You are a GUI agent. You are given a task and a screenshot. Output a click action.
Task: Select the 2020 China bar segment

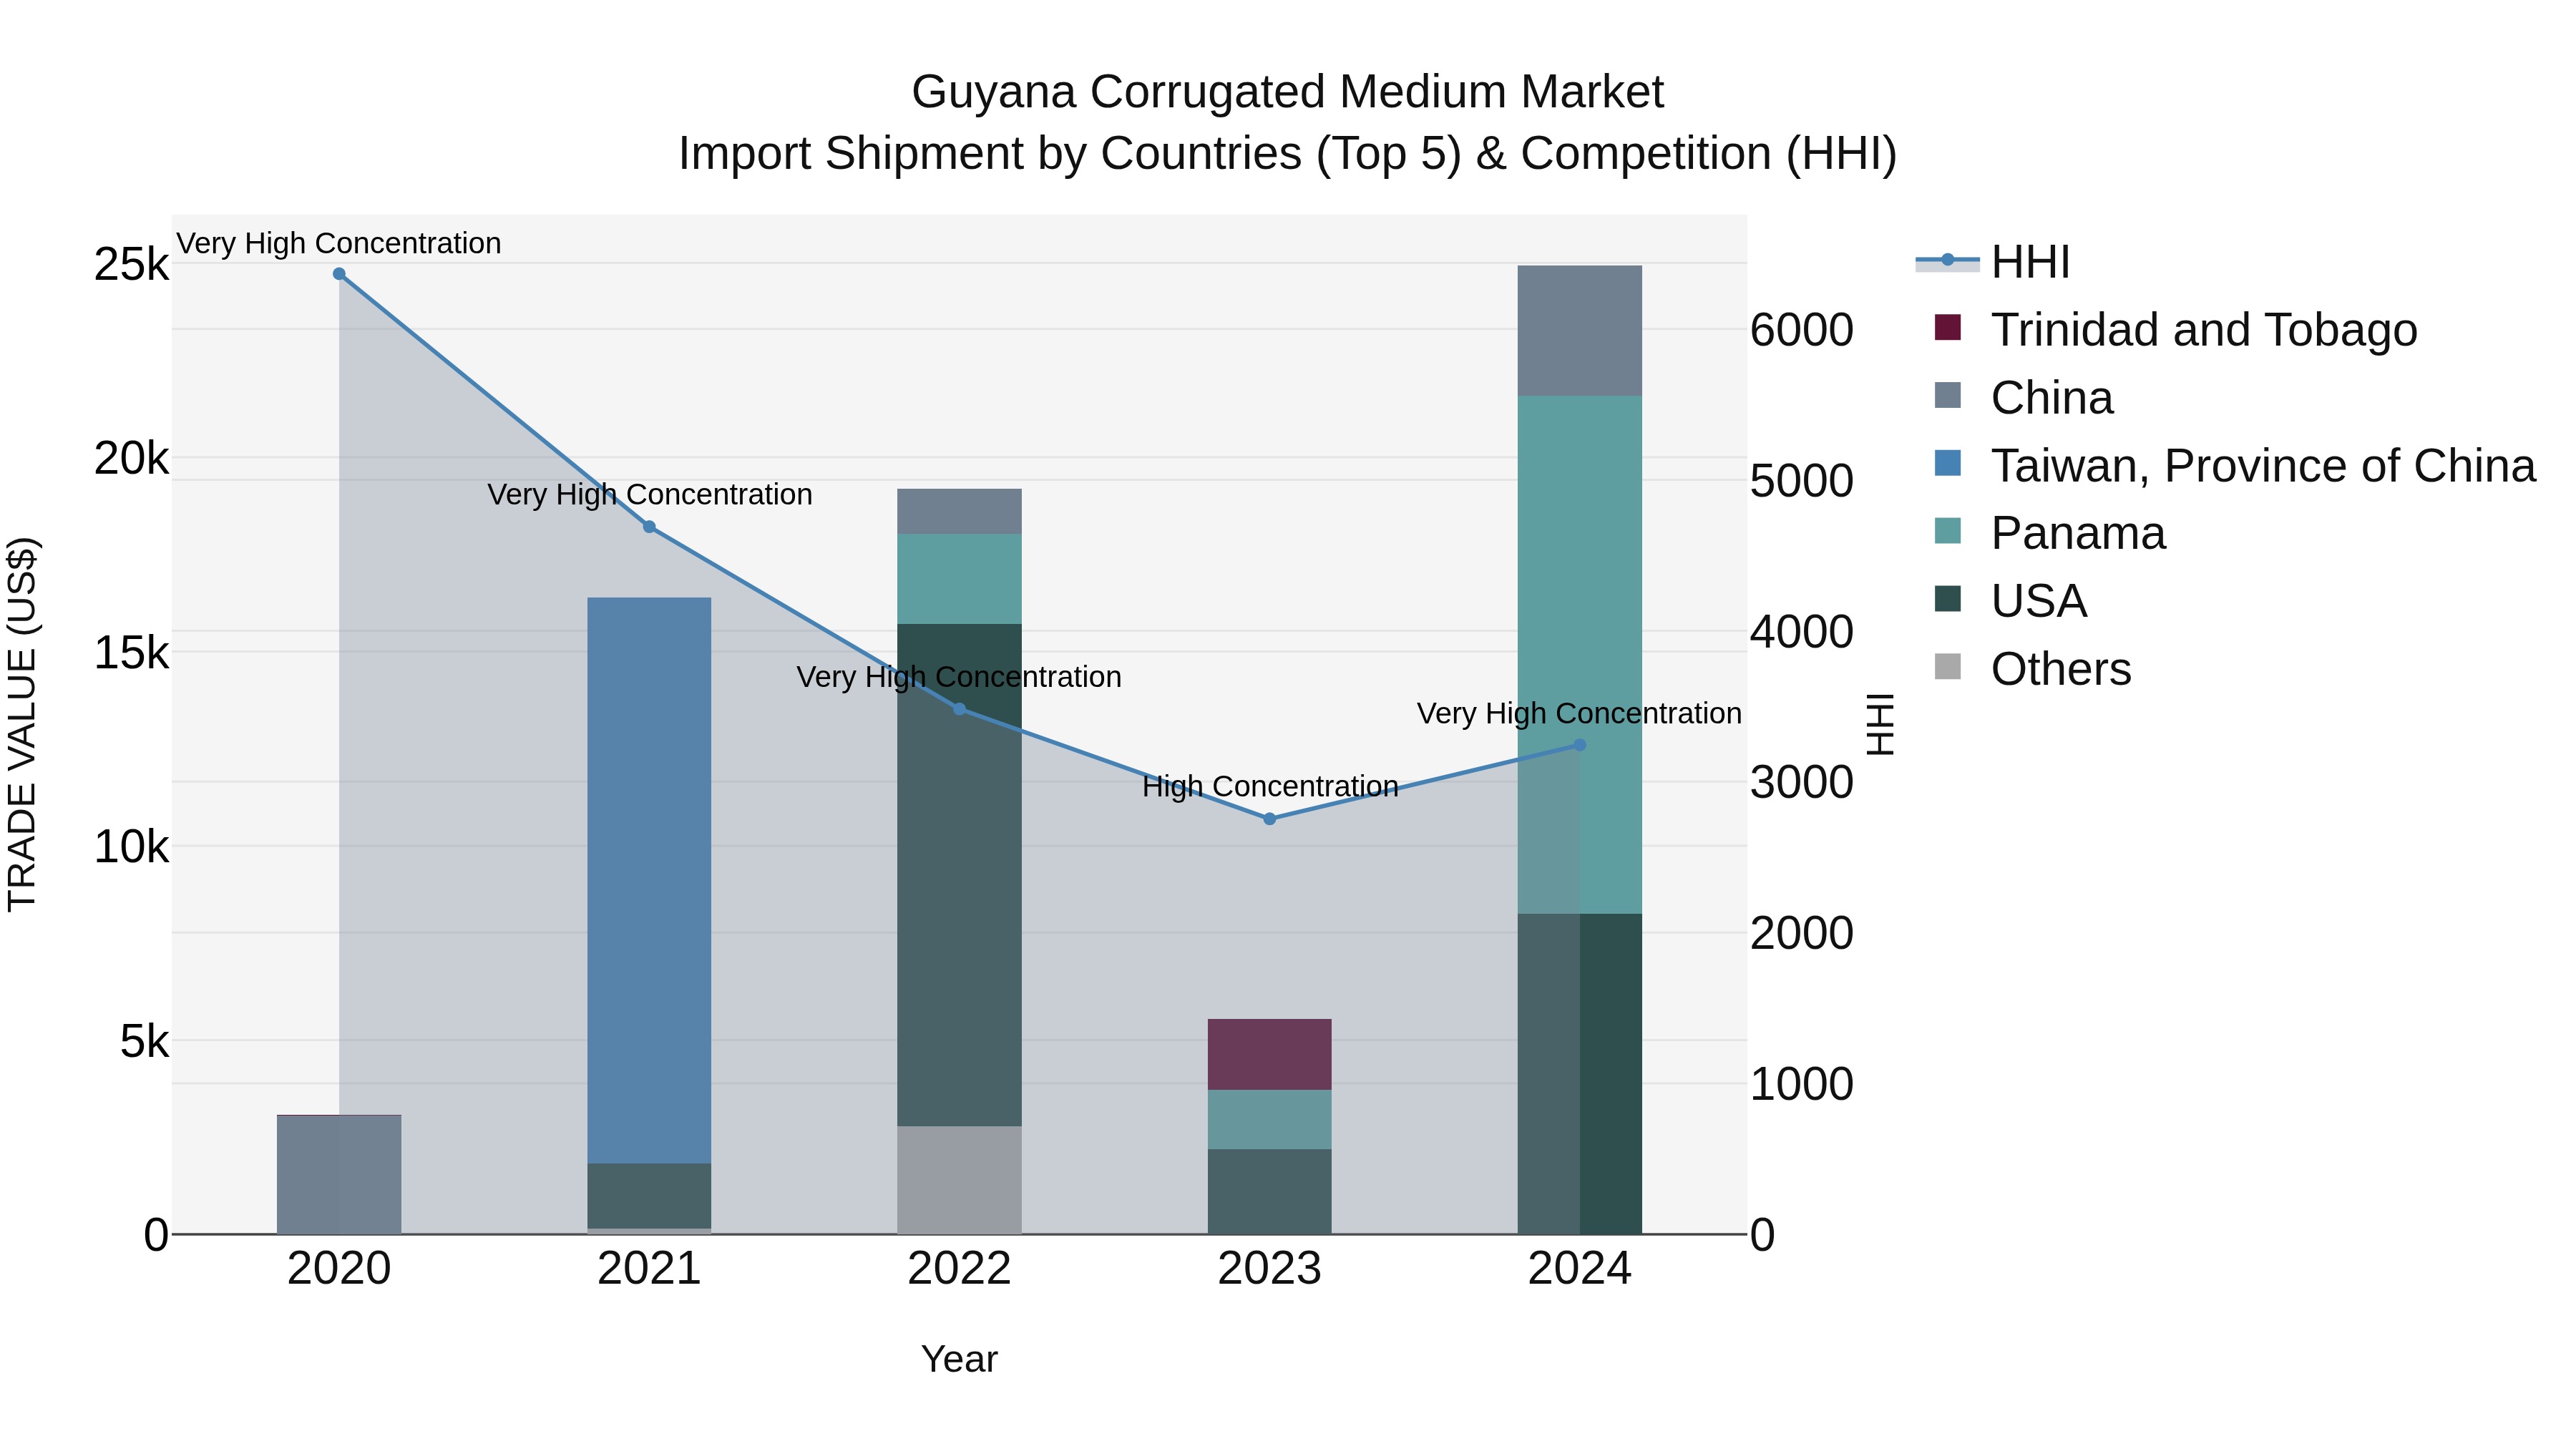coord(339,1174)
